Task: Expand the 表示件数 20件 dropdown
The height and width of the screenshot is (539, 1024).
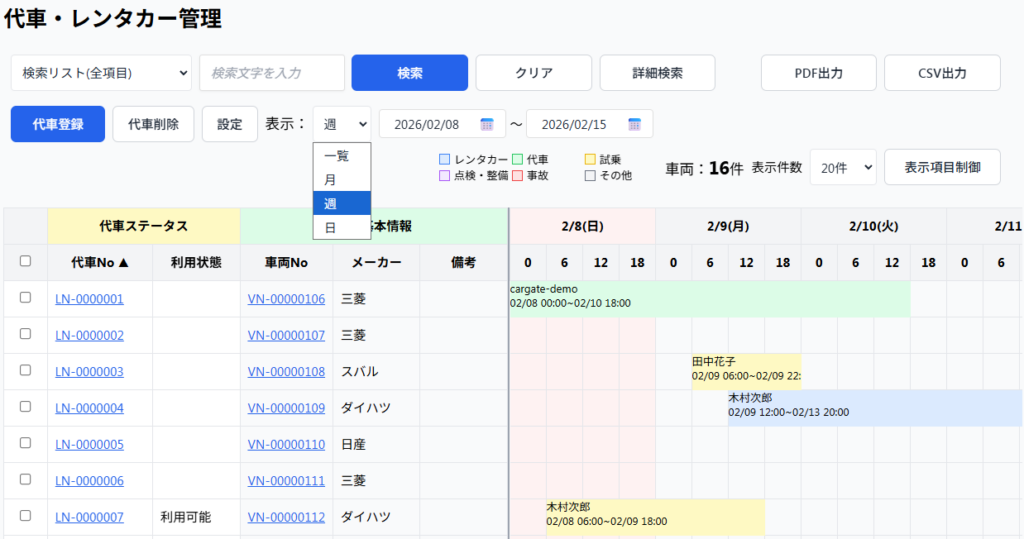Action: [x=842, y=167]
